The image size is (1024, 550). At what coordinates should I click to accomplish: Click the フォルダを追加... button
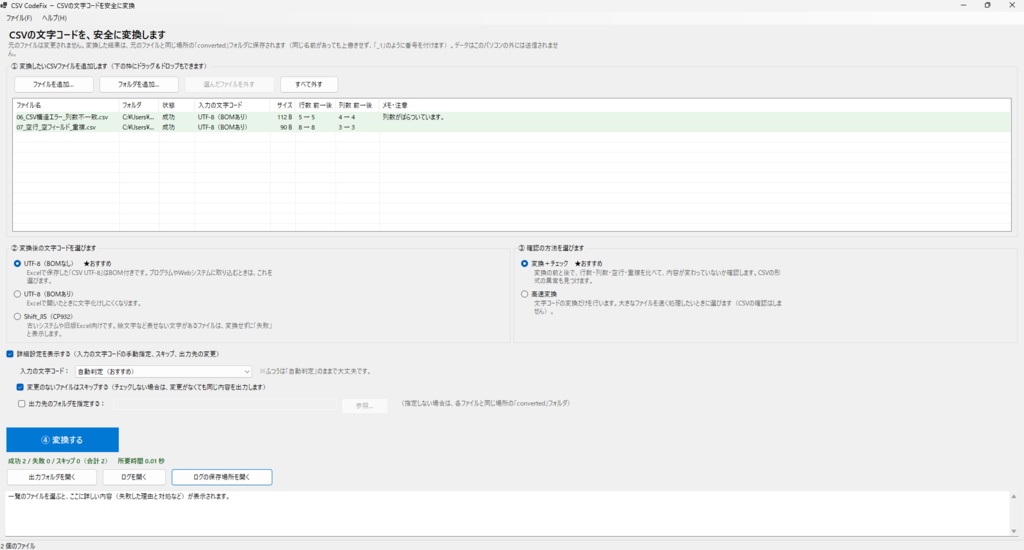(138, 84)
